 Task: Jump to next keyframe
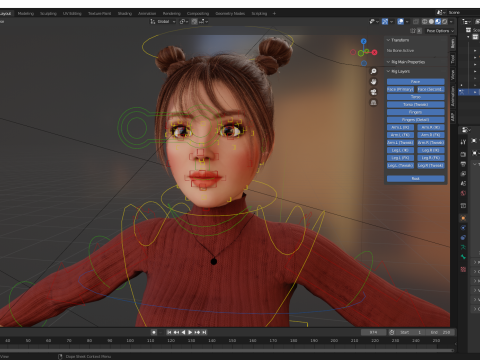click(197, 332)
